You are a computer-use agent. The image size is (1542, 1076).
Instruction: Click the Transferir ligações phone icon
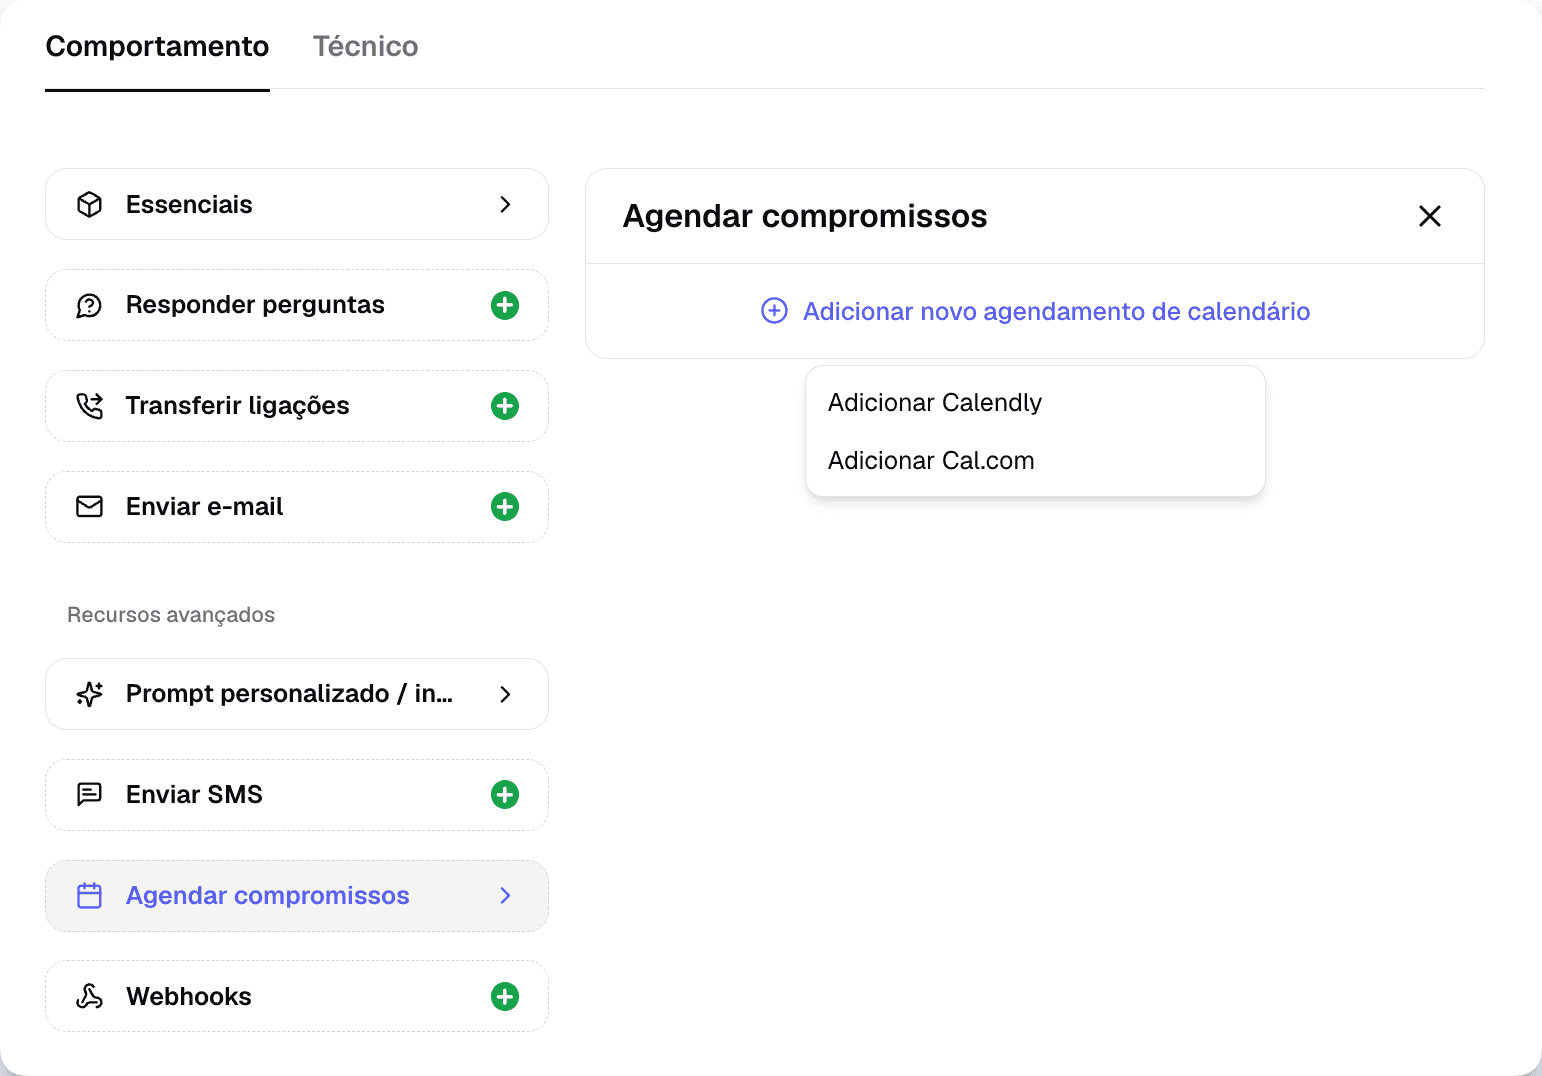click(90, 406)
